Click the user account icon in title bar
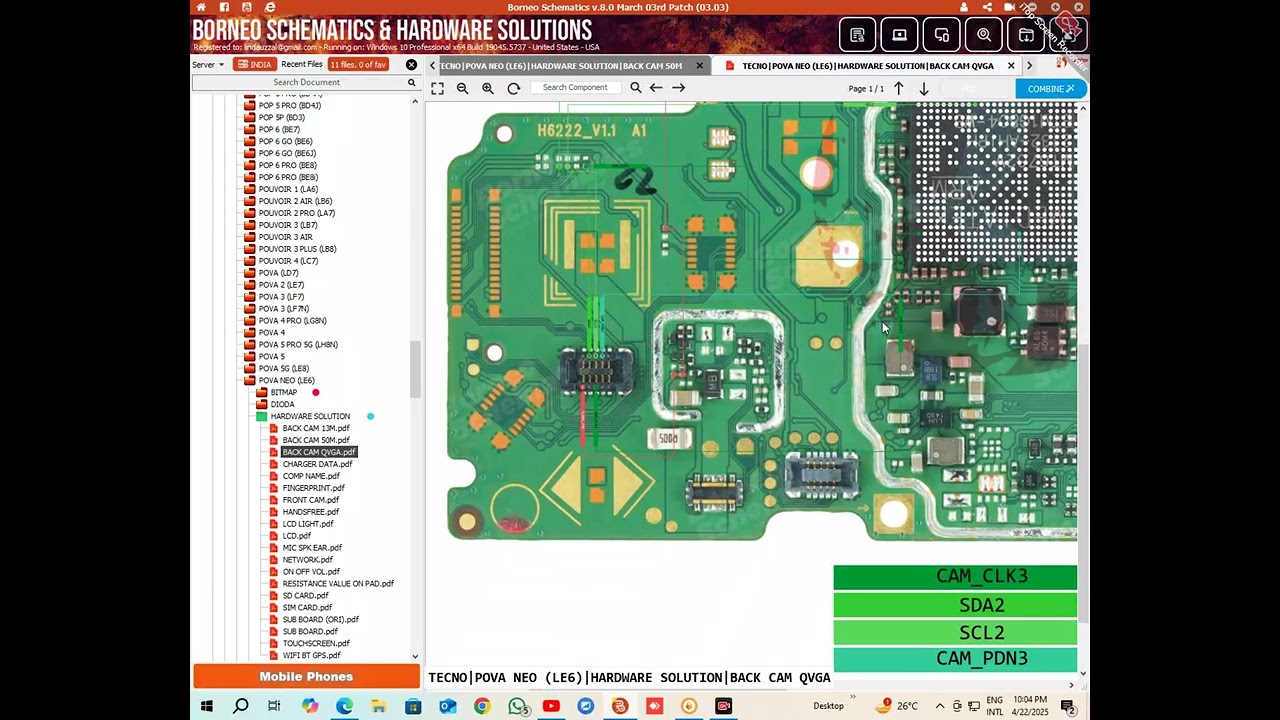 click(964, 7)
